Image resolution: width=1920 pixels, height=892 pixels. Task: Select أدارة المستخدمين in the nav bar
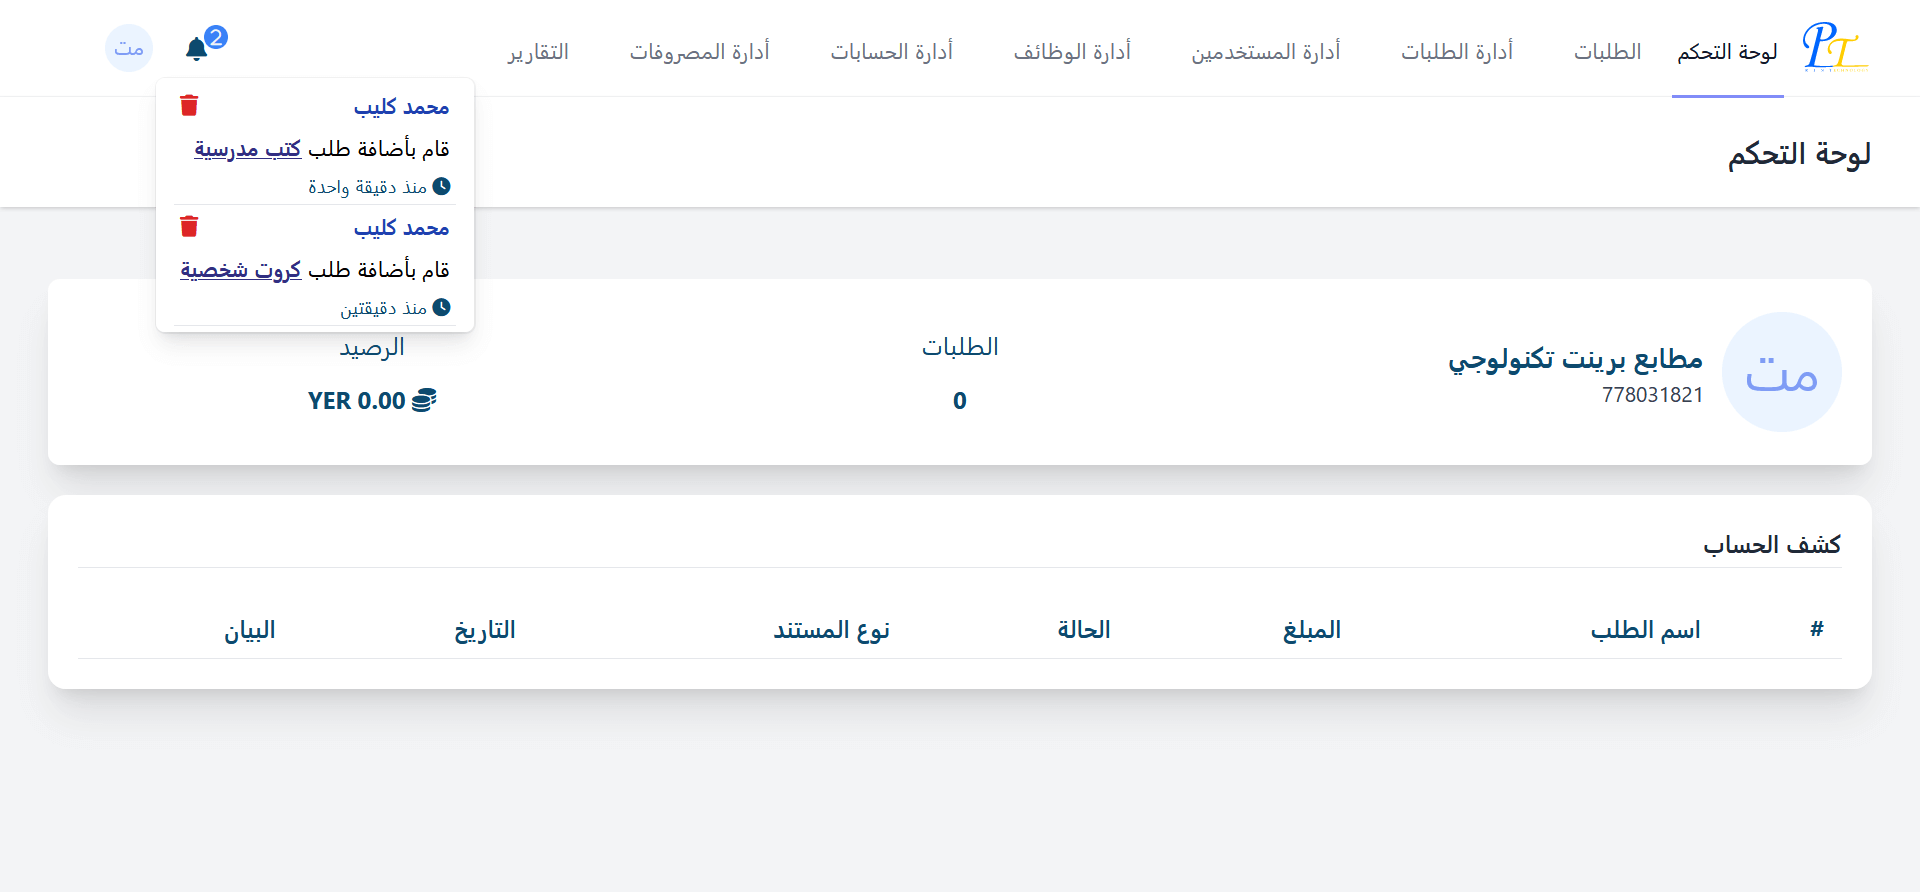tap(1265, 51)
